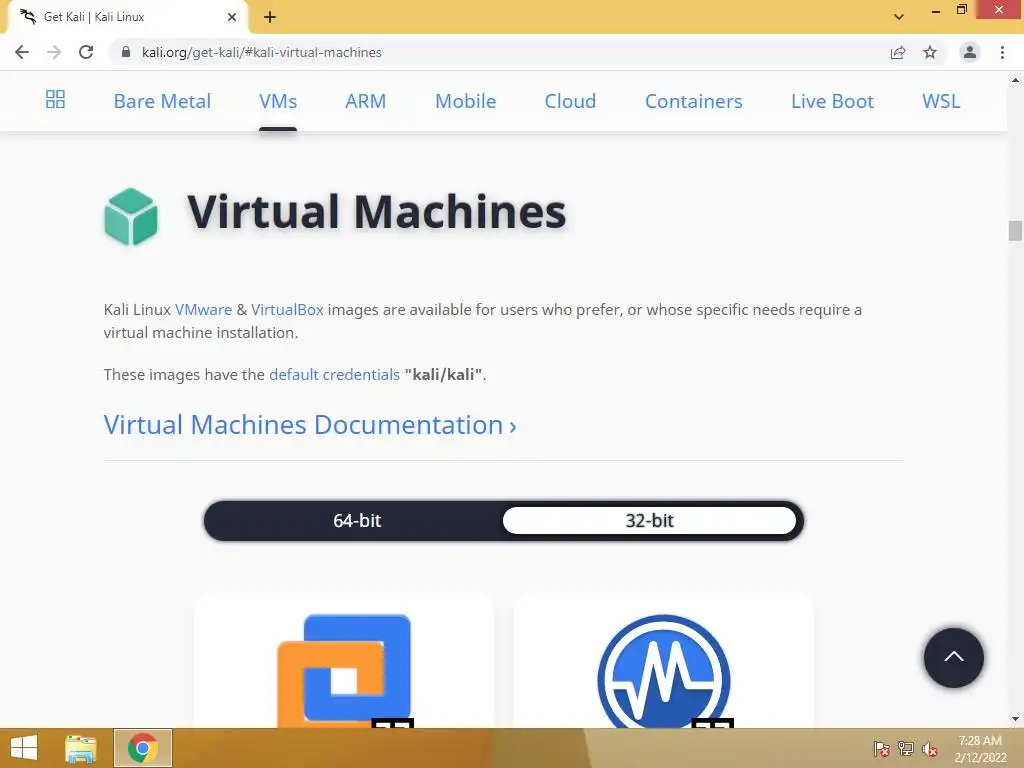
Task: Bookmark this page with the star
Action: [x=930, y=52]
